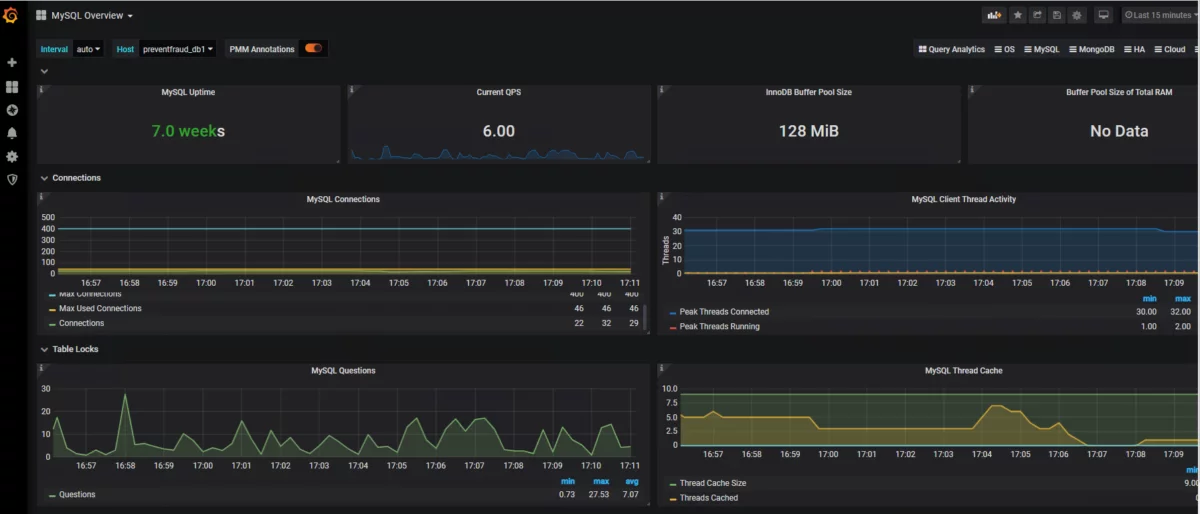The image size is (1200, 514).
Task: Open the Cloud dashboards menu
Action: 1169,49
